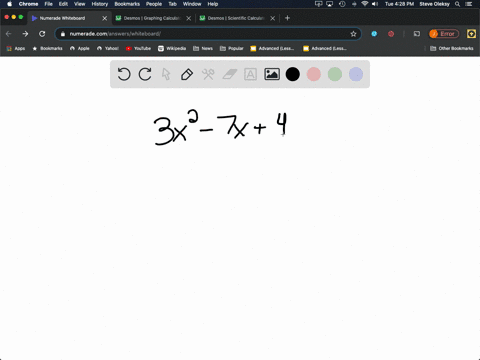Bookmark this page with the star
This screenshot has width=480, height=360.
tap(353, 34)
